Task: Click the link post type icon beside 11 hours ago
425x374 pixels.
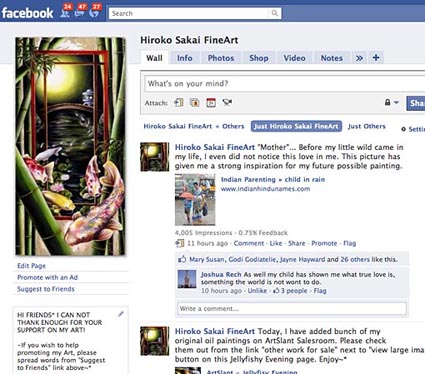Action: 179,243
